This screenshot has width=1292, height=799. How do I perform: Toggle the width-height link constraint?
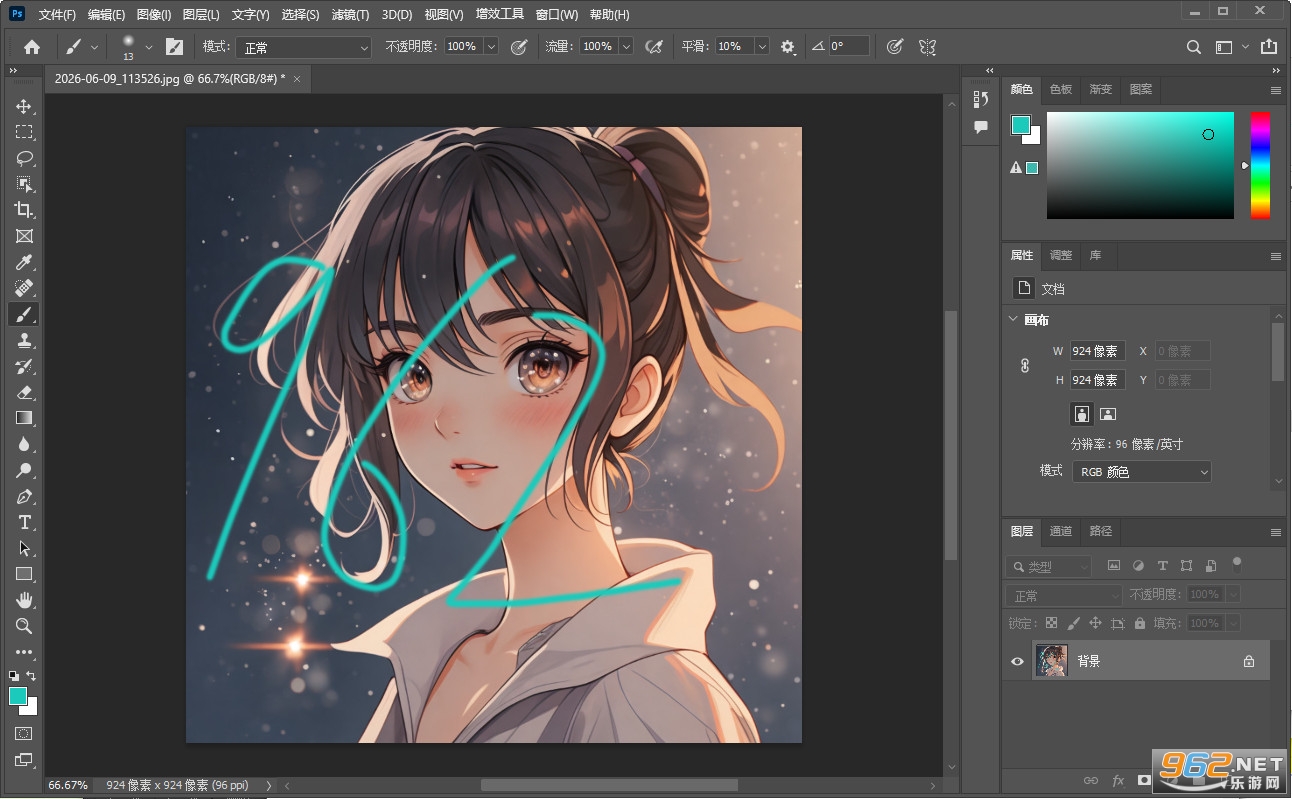(1025, 365)
